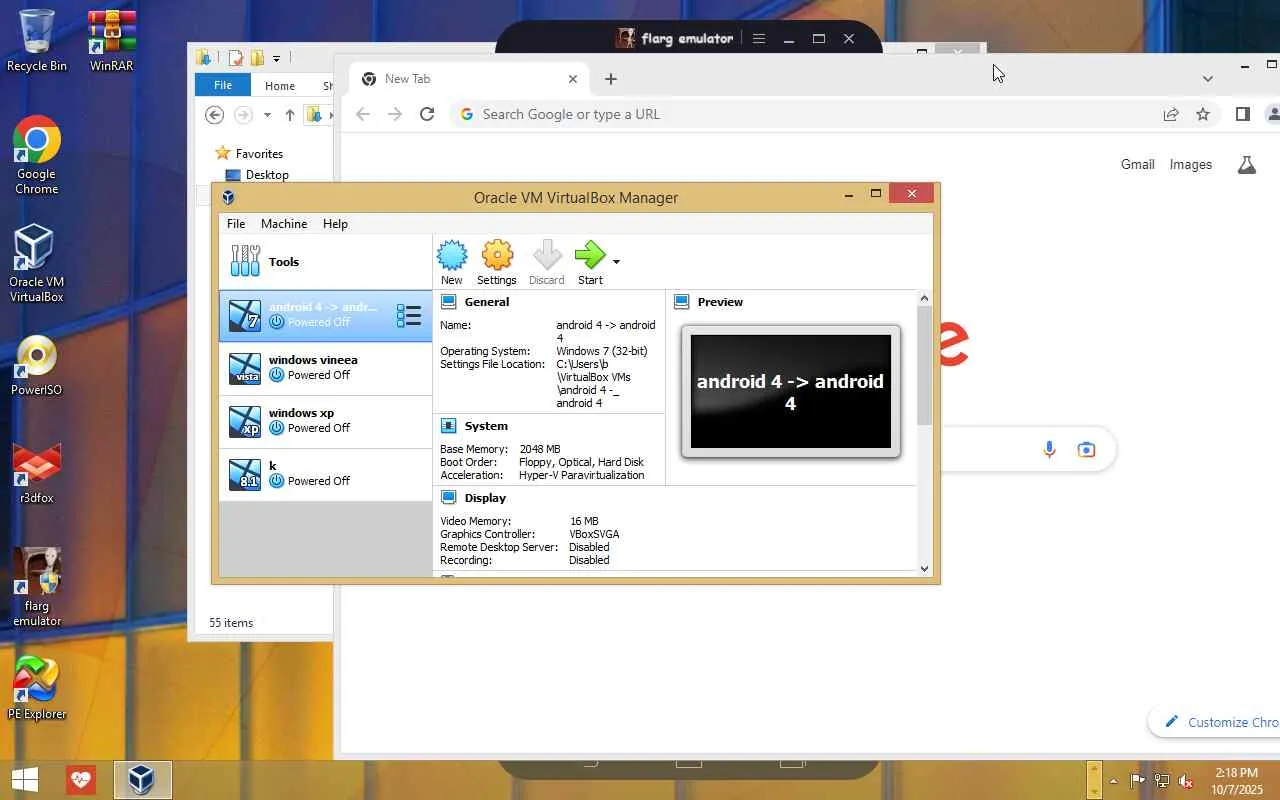Select Desktop under Favorites in Explorer

(x=266, y=175)
